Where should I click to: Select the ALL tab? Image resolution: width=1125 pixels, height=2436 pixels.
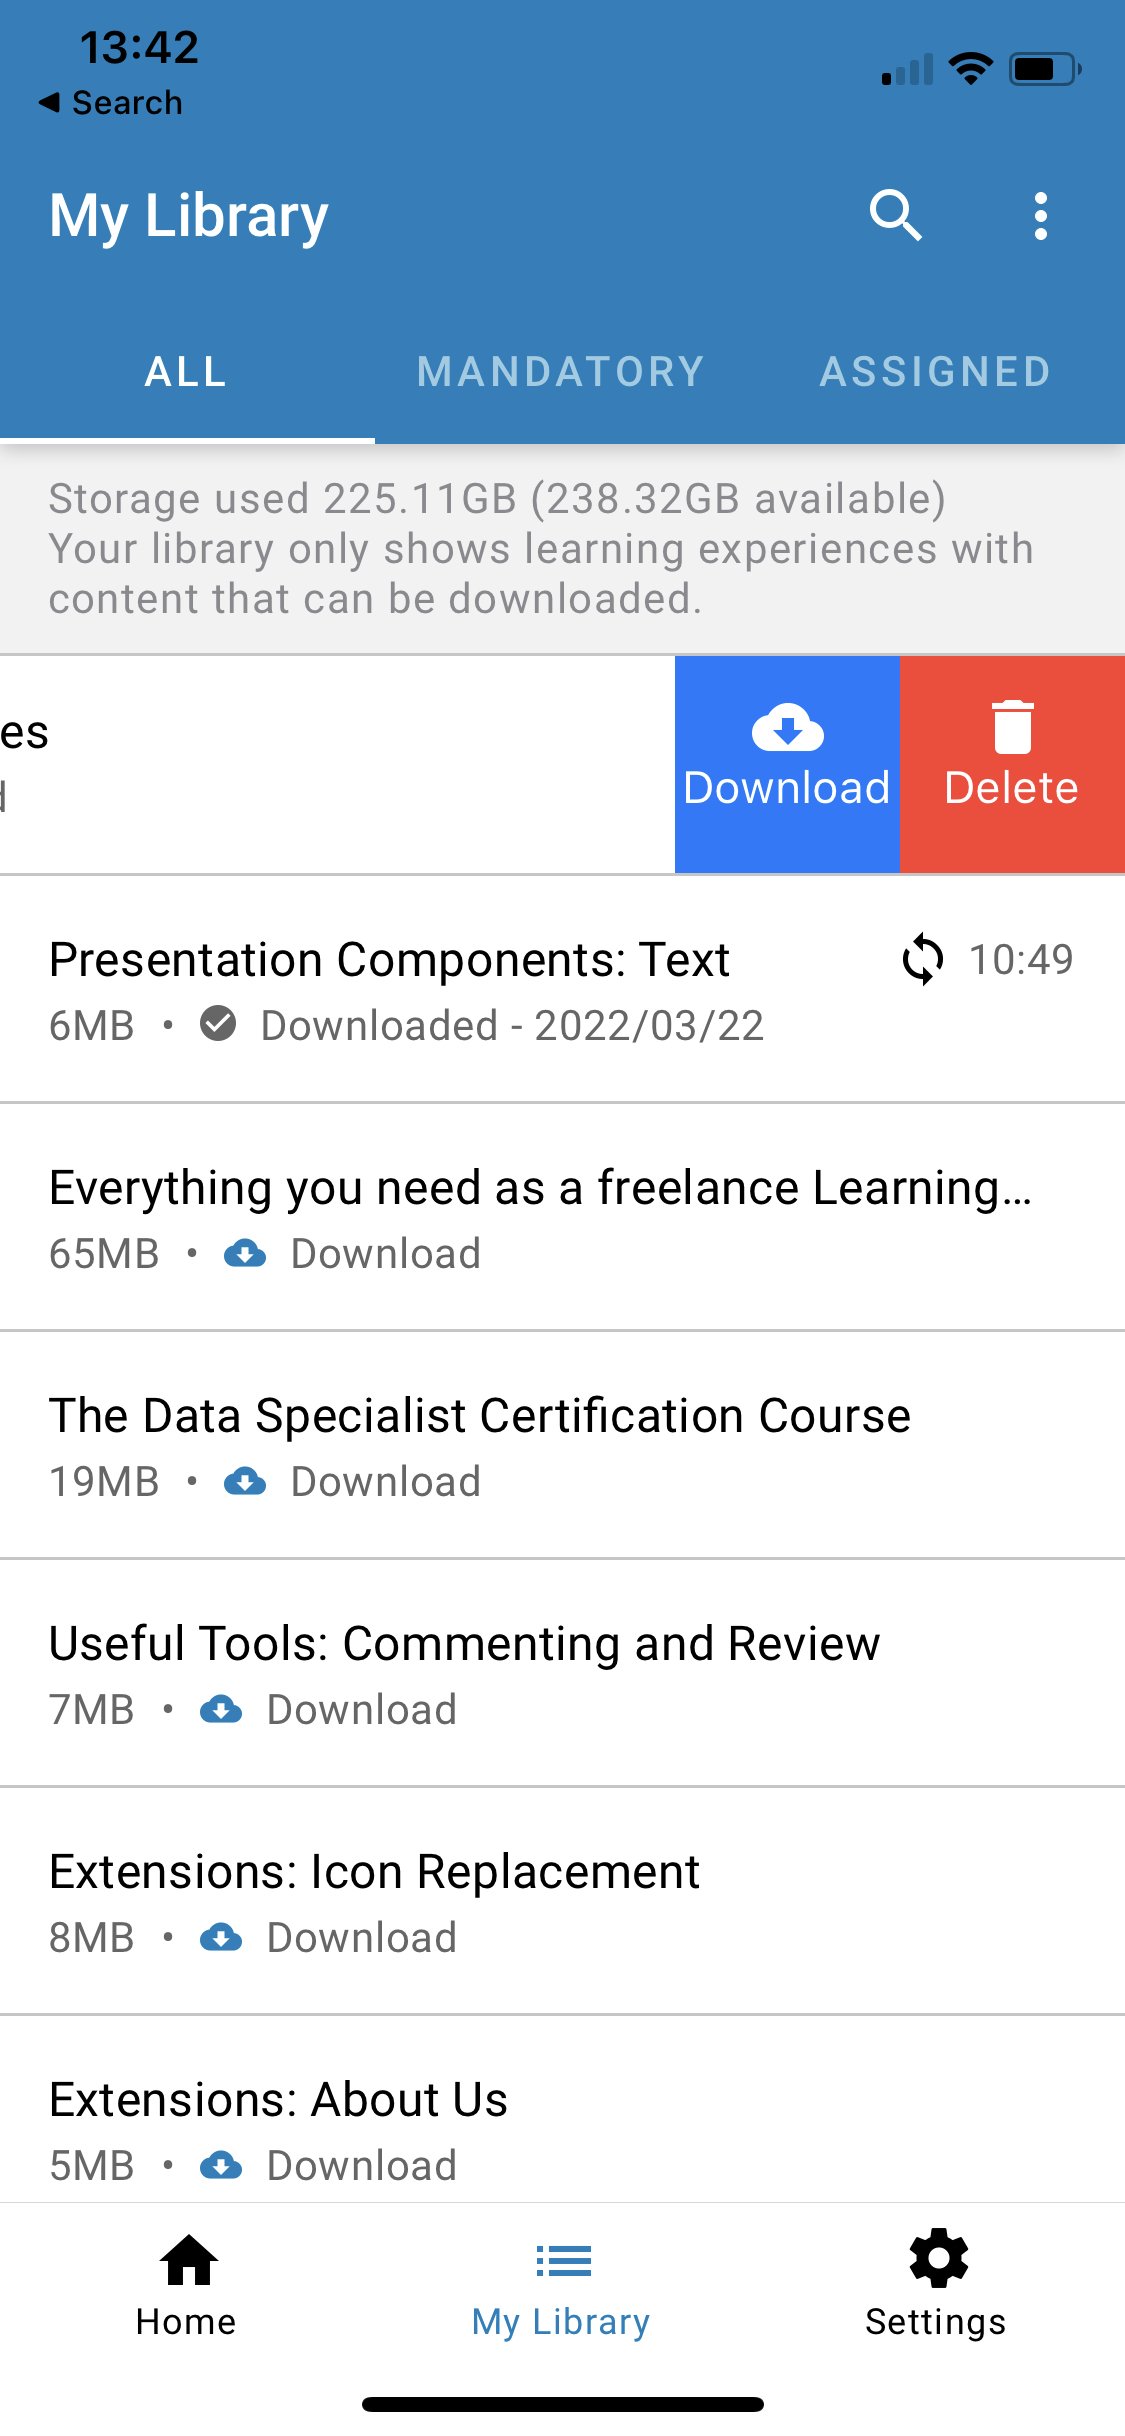(x=185, y=372)
